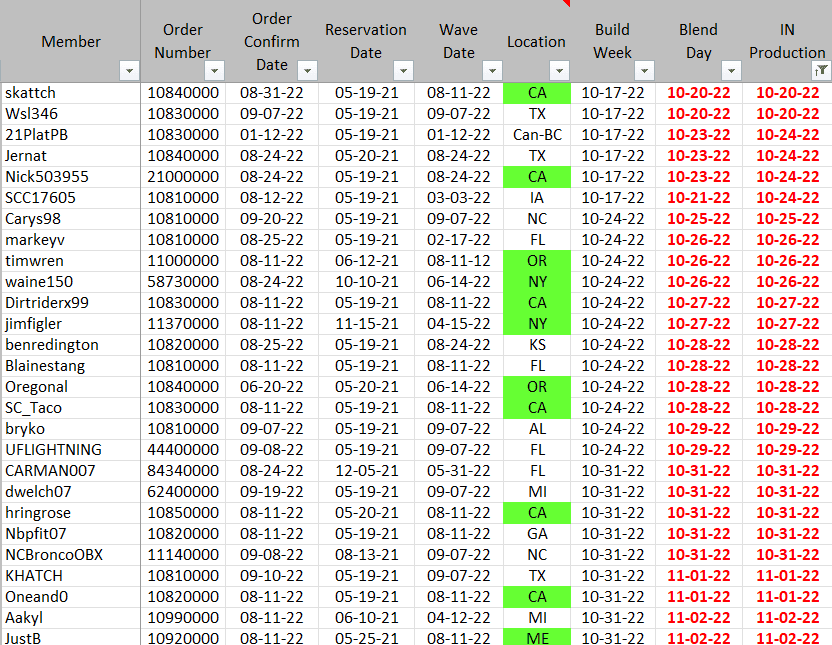The height and width of the screenshot is (645, 832).
Task: Select the NCBroncoOBX member cell
Action: tap(70, 555)
